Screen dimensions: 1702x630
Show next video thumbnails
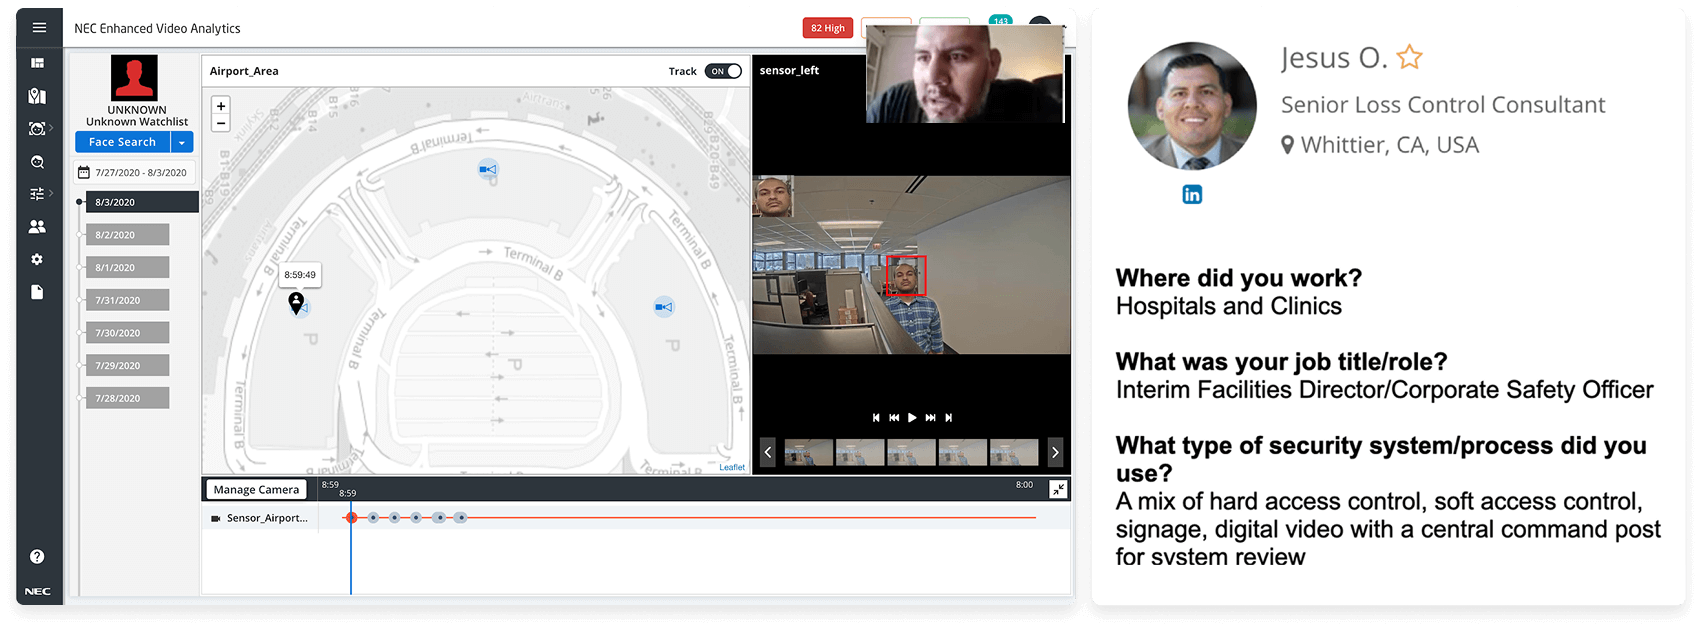(x=1055, y=452)
